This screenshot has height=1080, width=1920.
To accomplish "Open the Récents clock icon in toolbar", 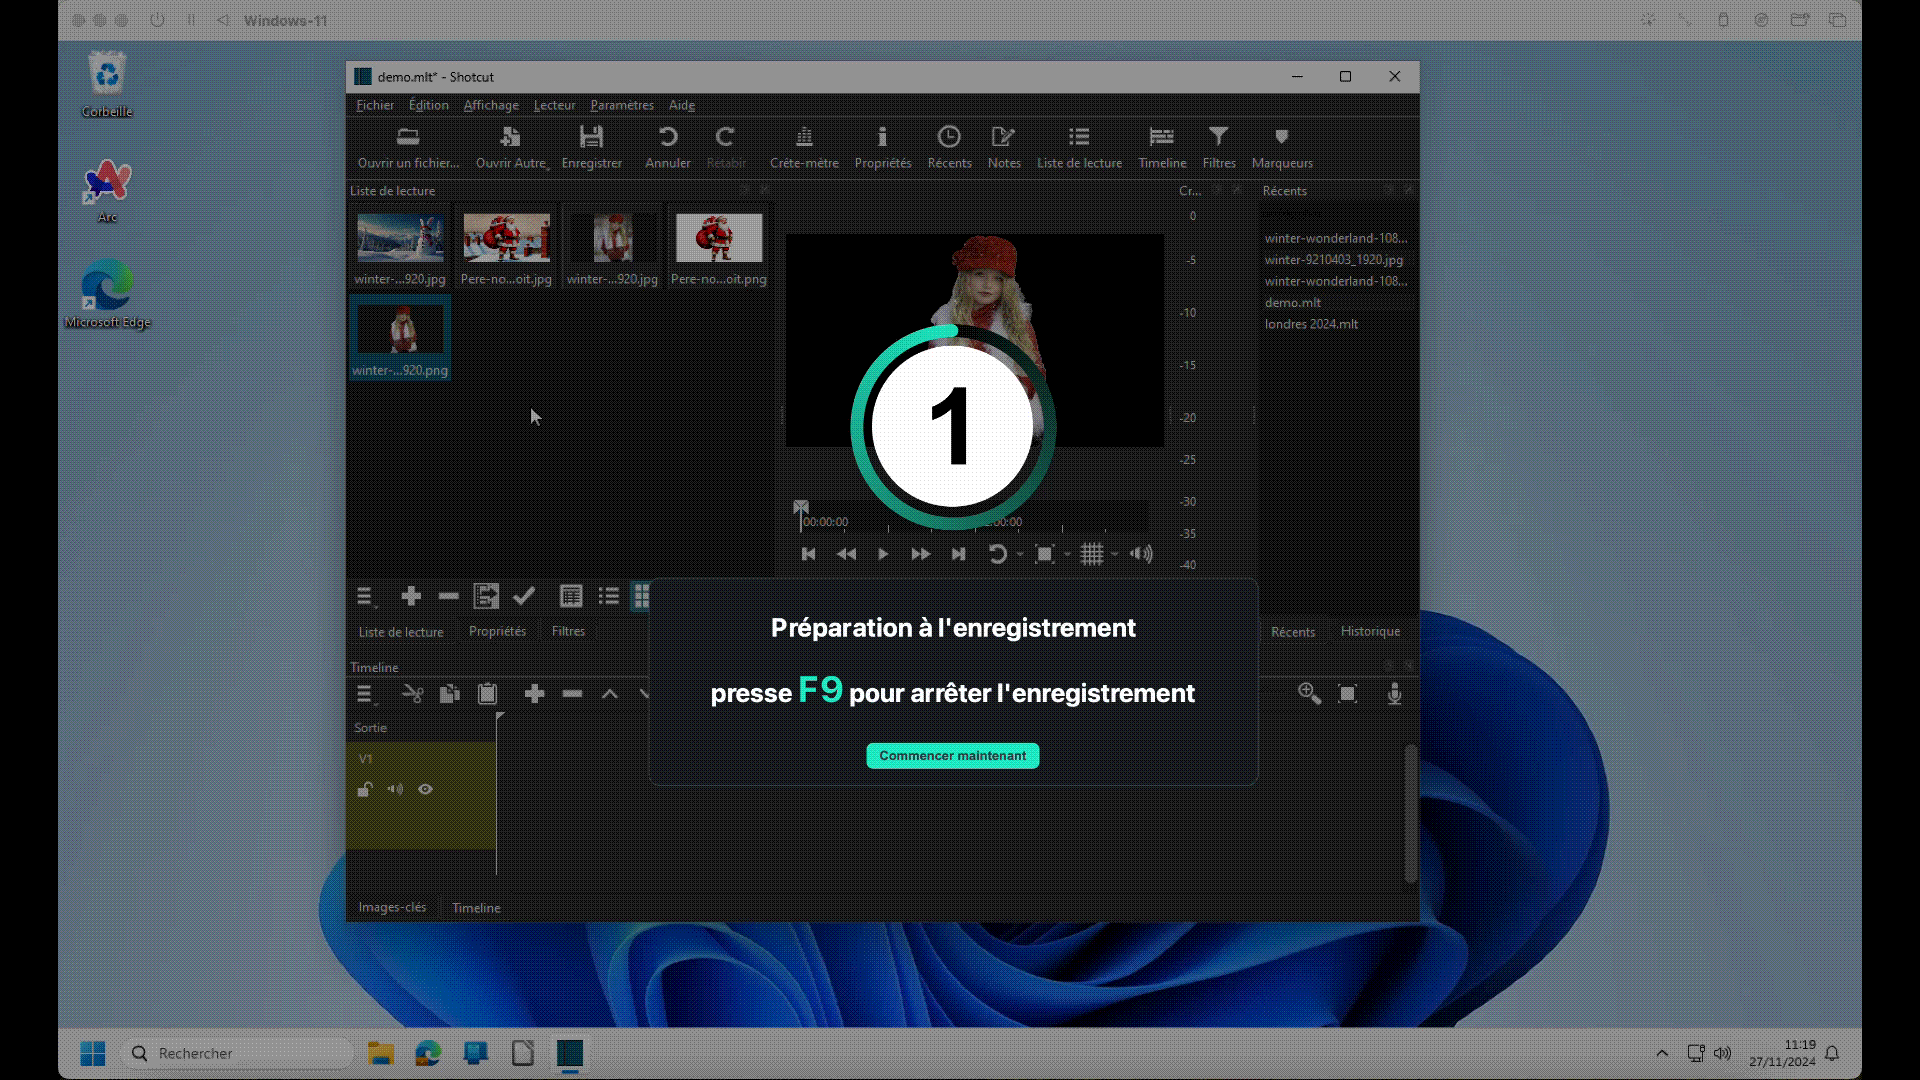I will click(x=949, y=136).
